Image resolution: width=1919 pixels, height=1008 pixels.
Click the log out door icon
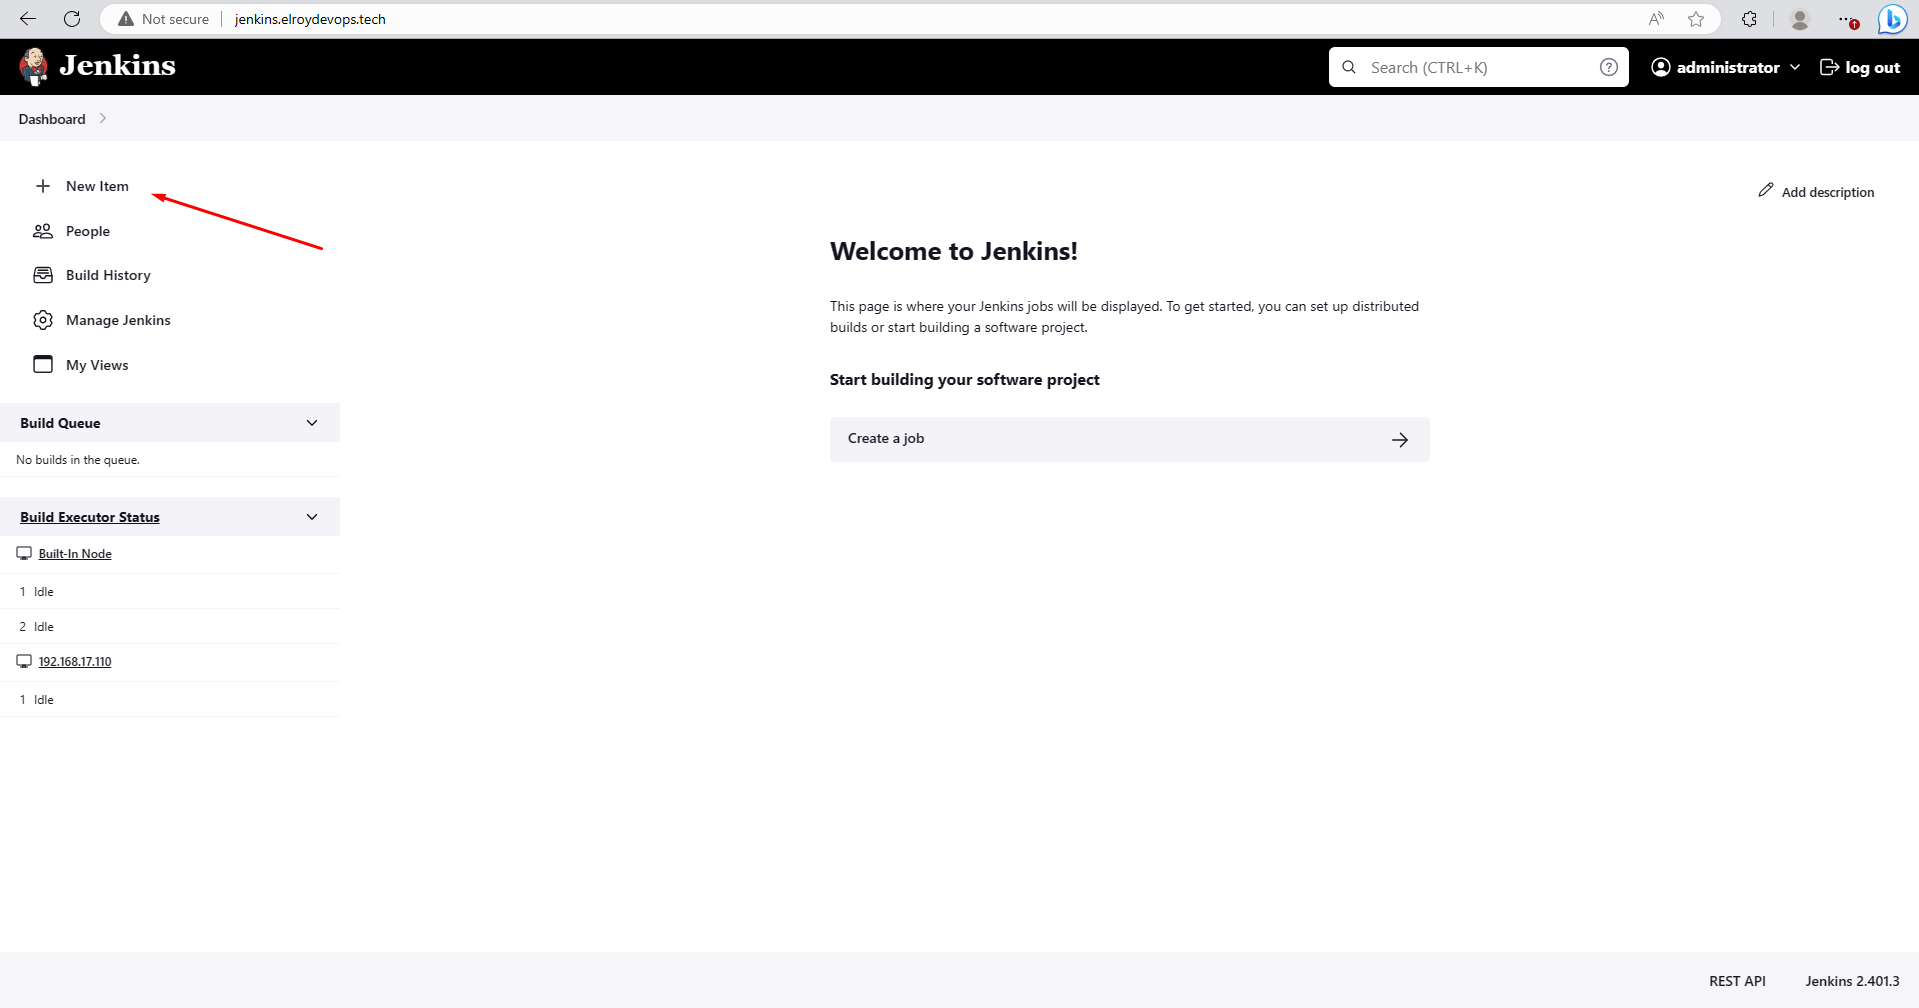[1829, 67]
